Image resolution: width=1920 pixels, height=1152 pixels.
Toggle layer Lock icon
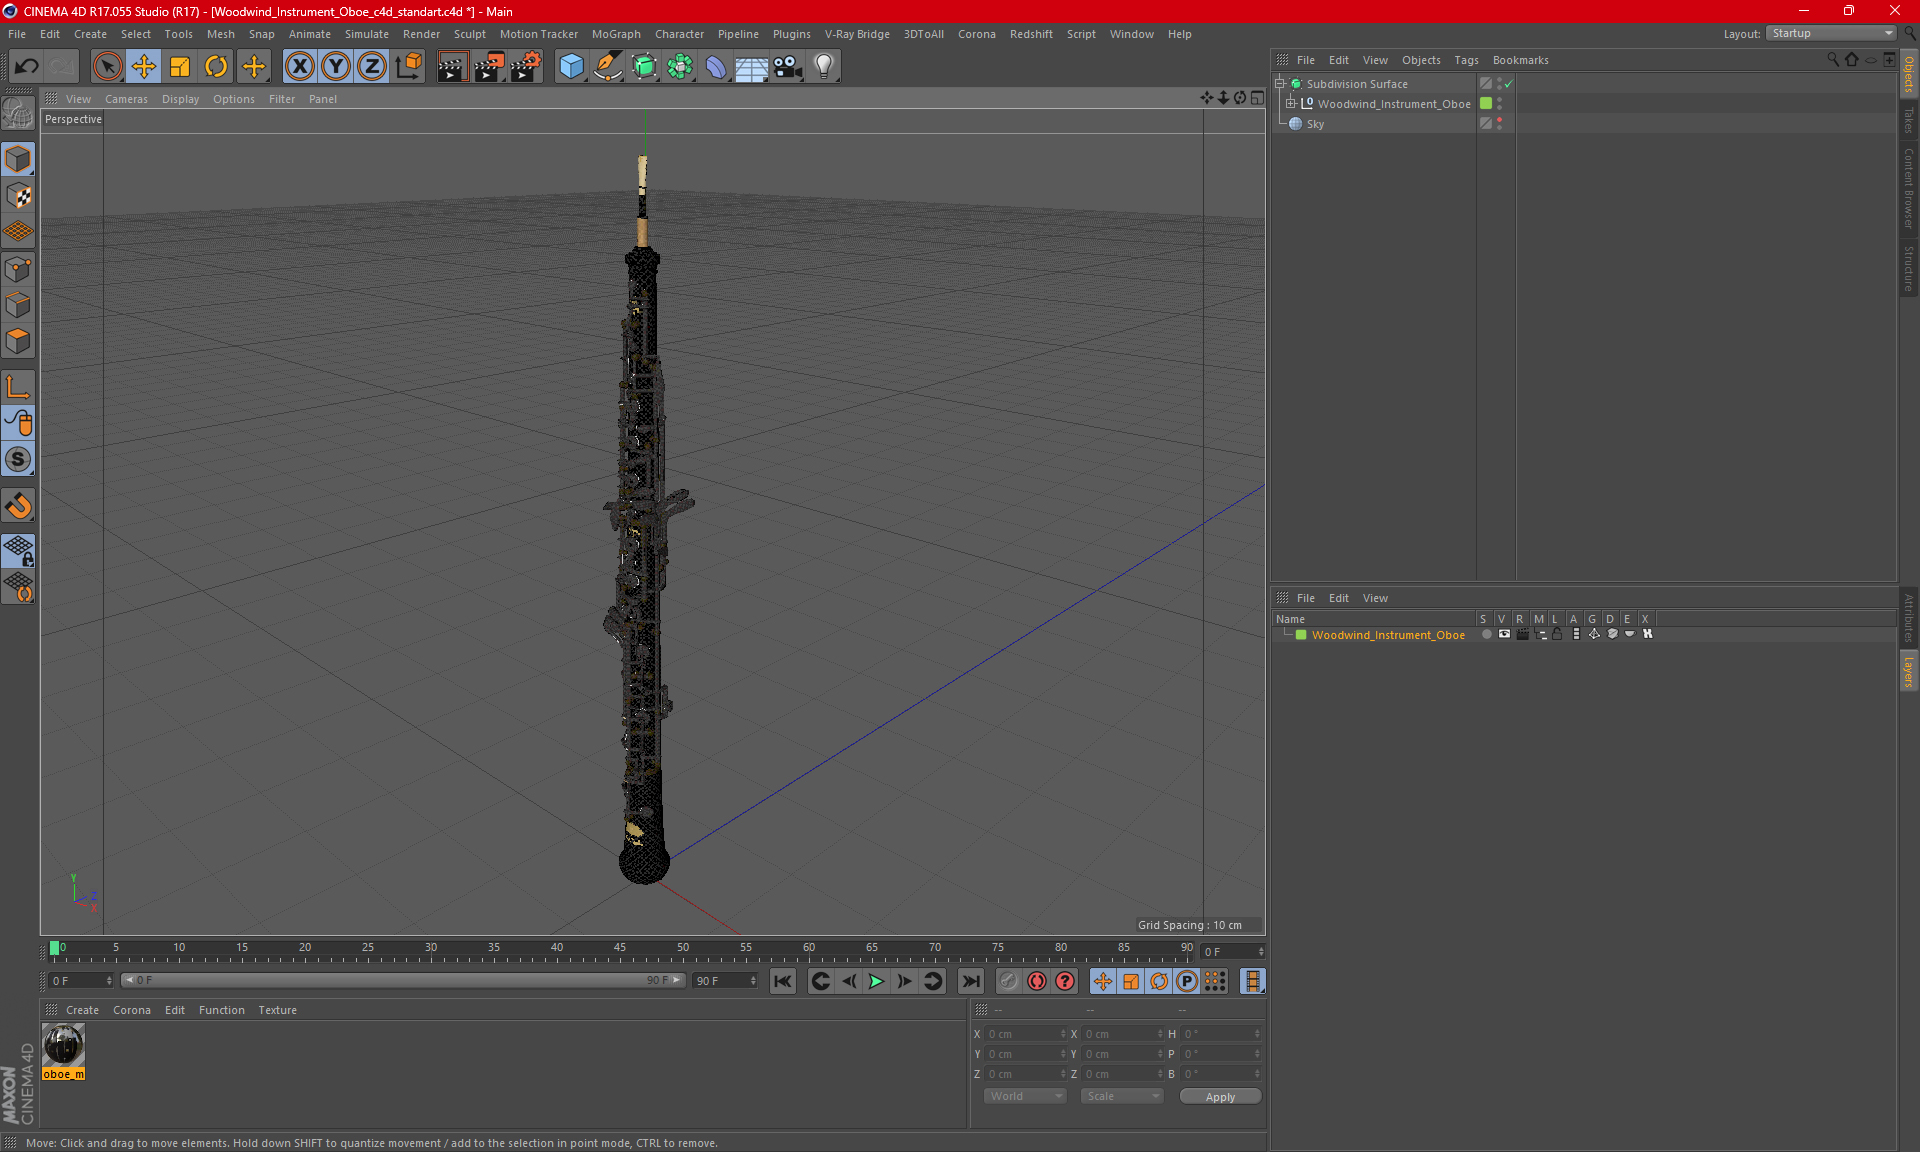[x=1557, y=634]
